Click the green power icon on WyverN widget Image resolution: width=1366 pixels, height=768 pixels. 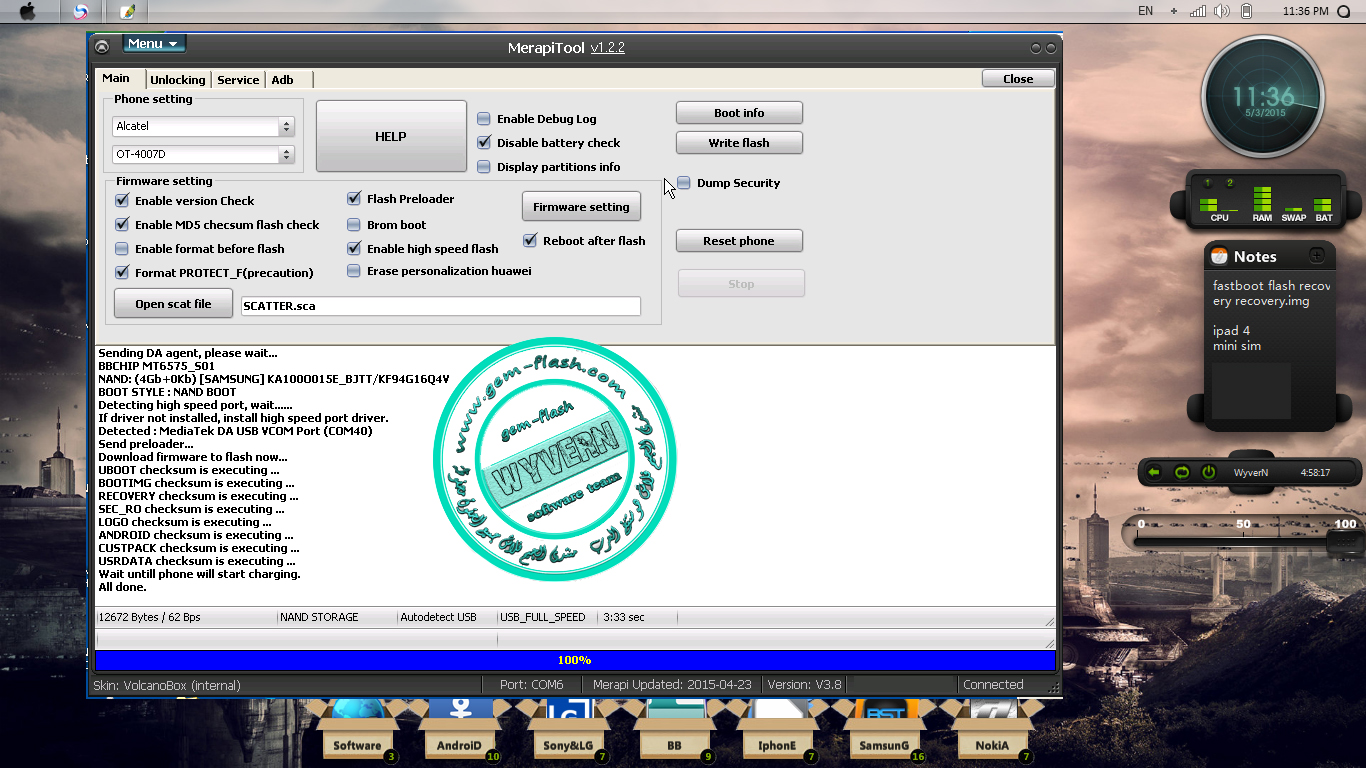(x=1208, y=472)
